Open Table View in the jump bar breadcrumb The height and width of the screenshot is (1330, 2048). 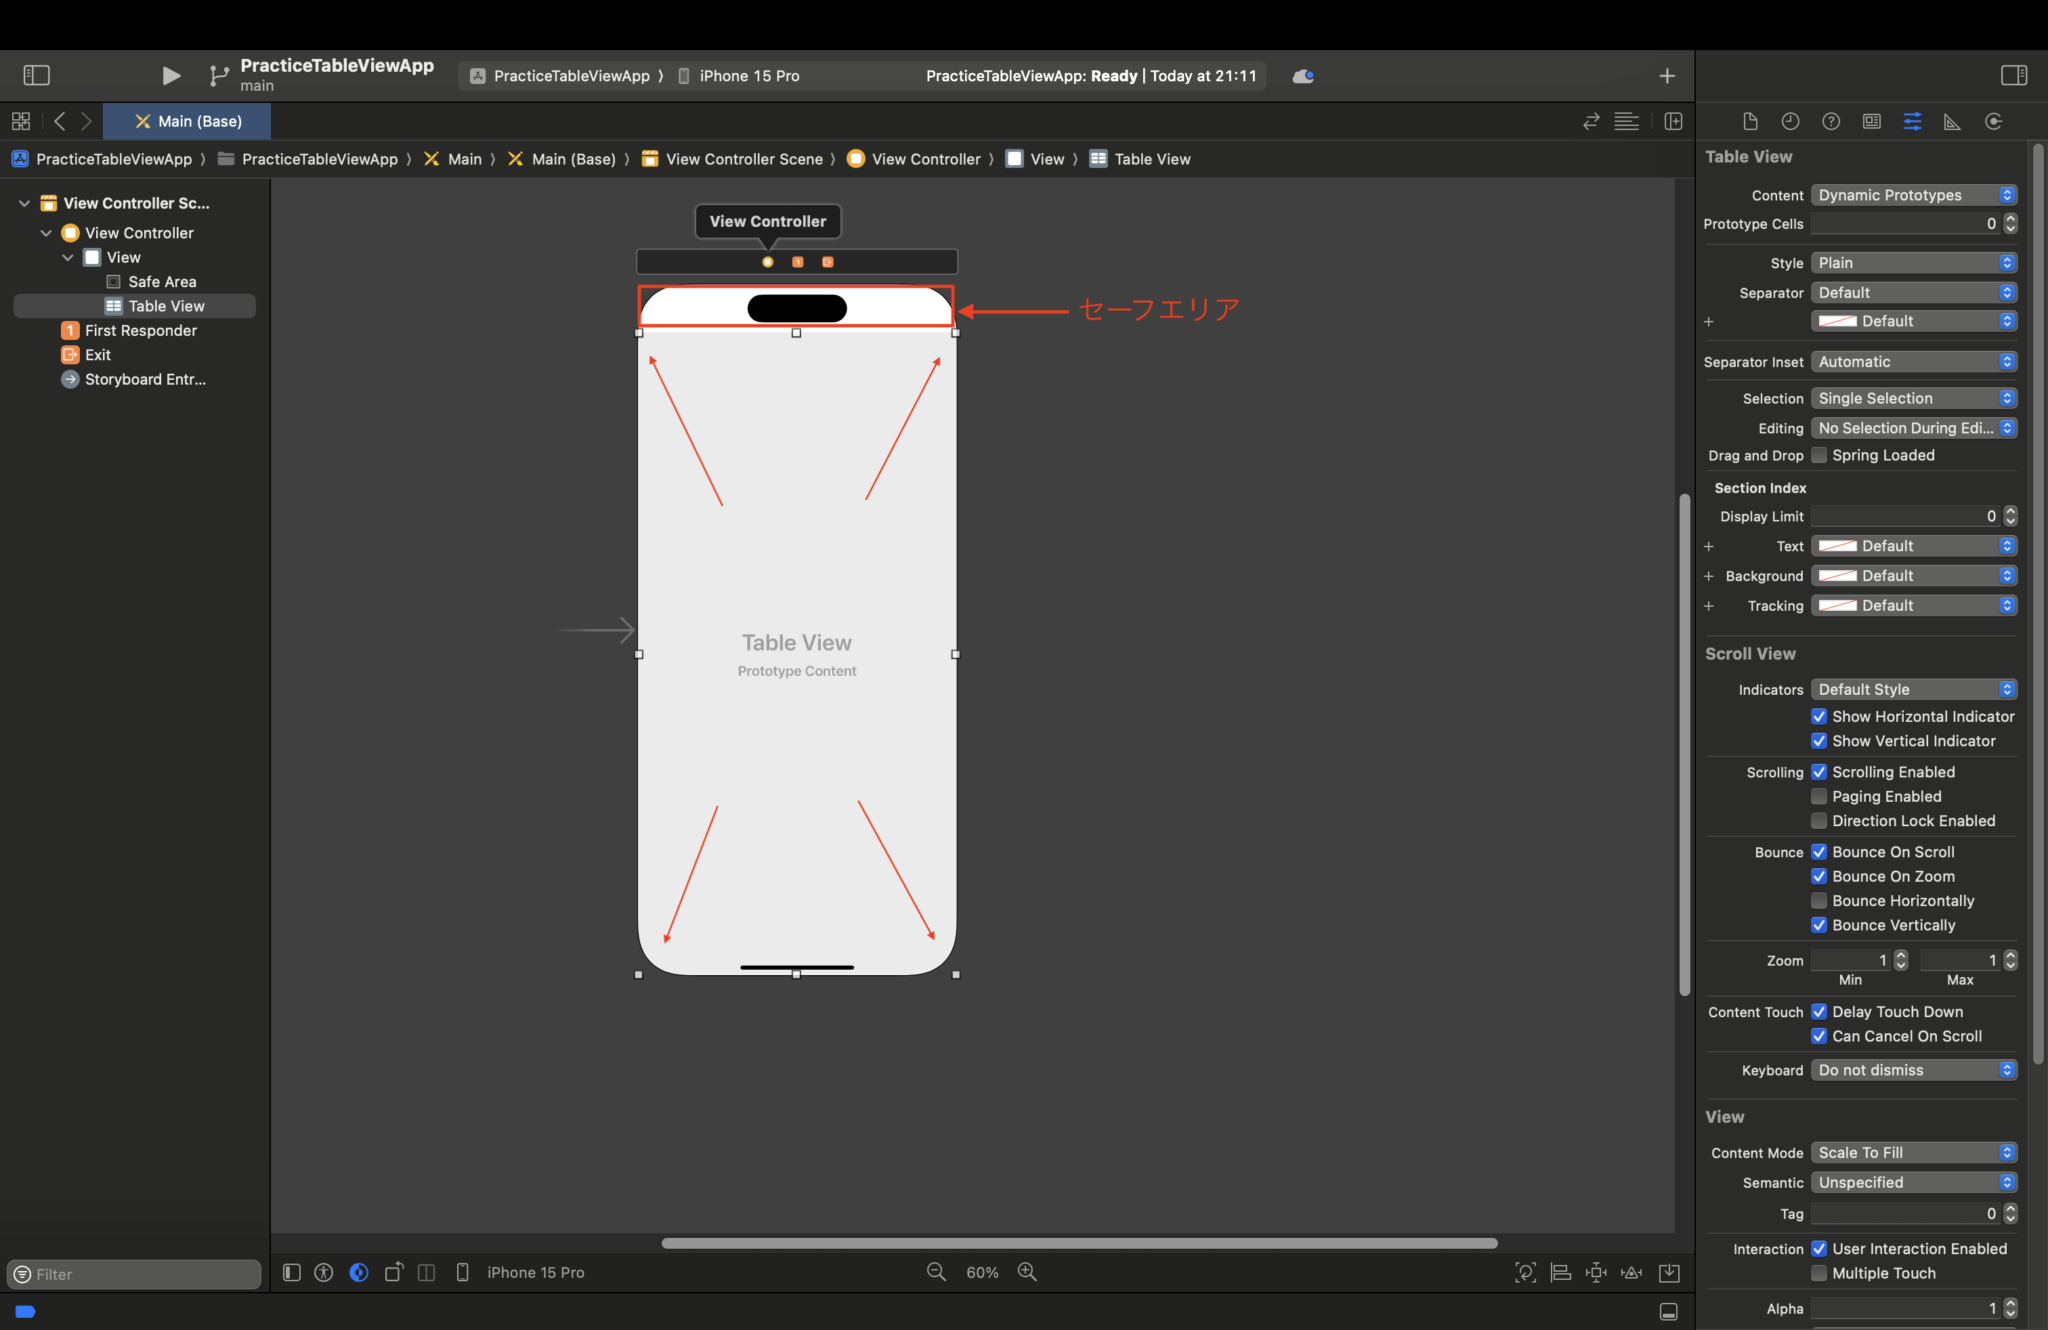[1150, 158]
